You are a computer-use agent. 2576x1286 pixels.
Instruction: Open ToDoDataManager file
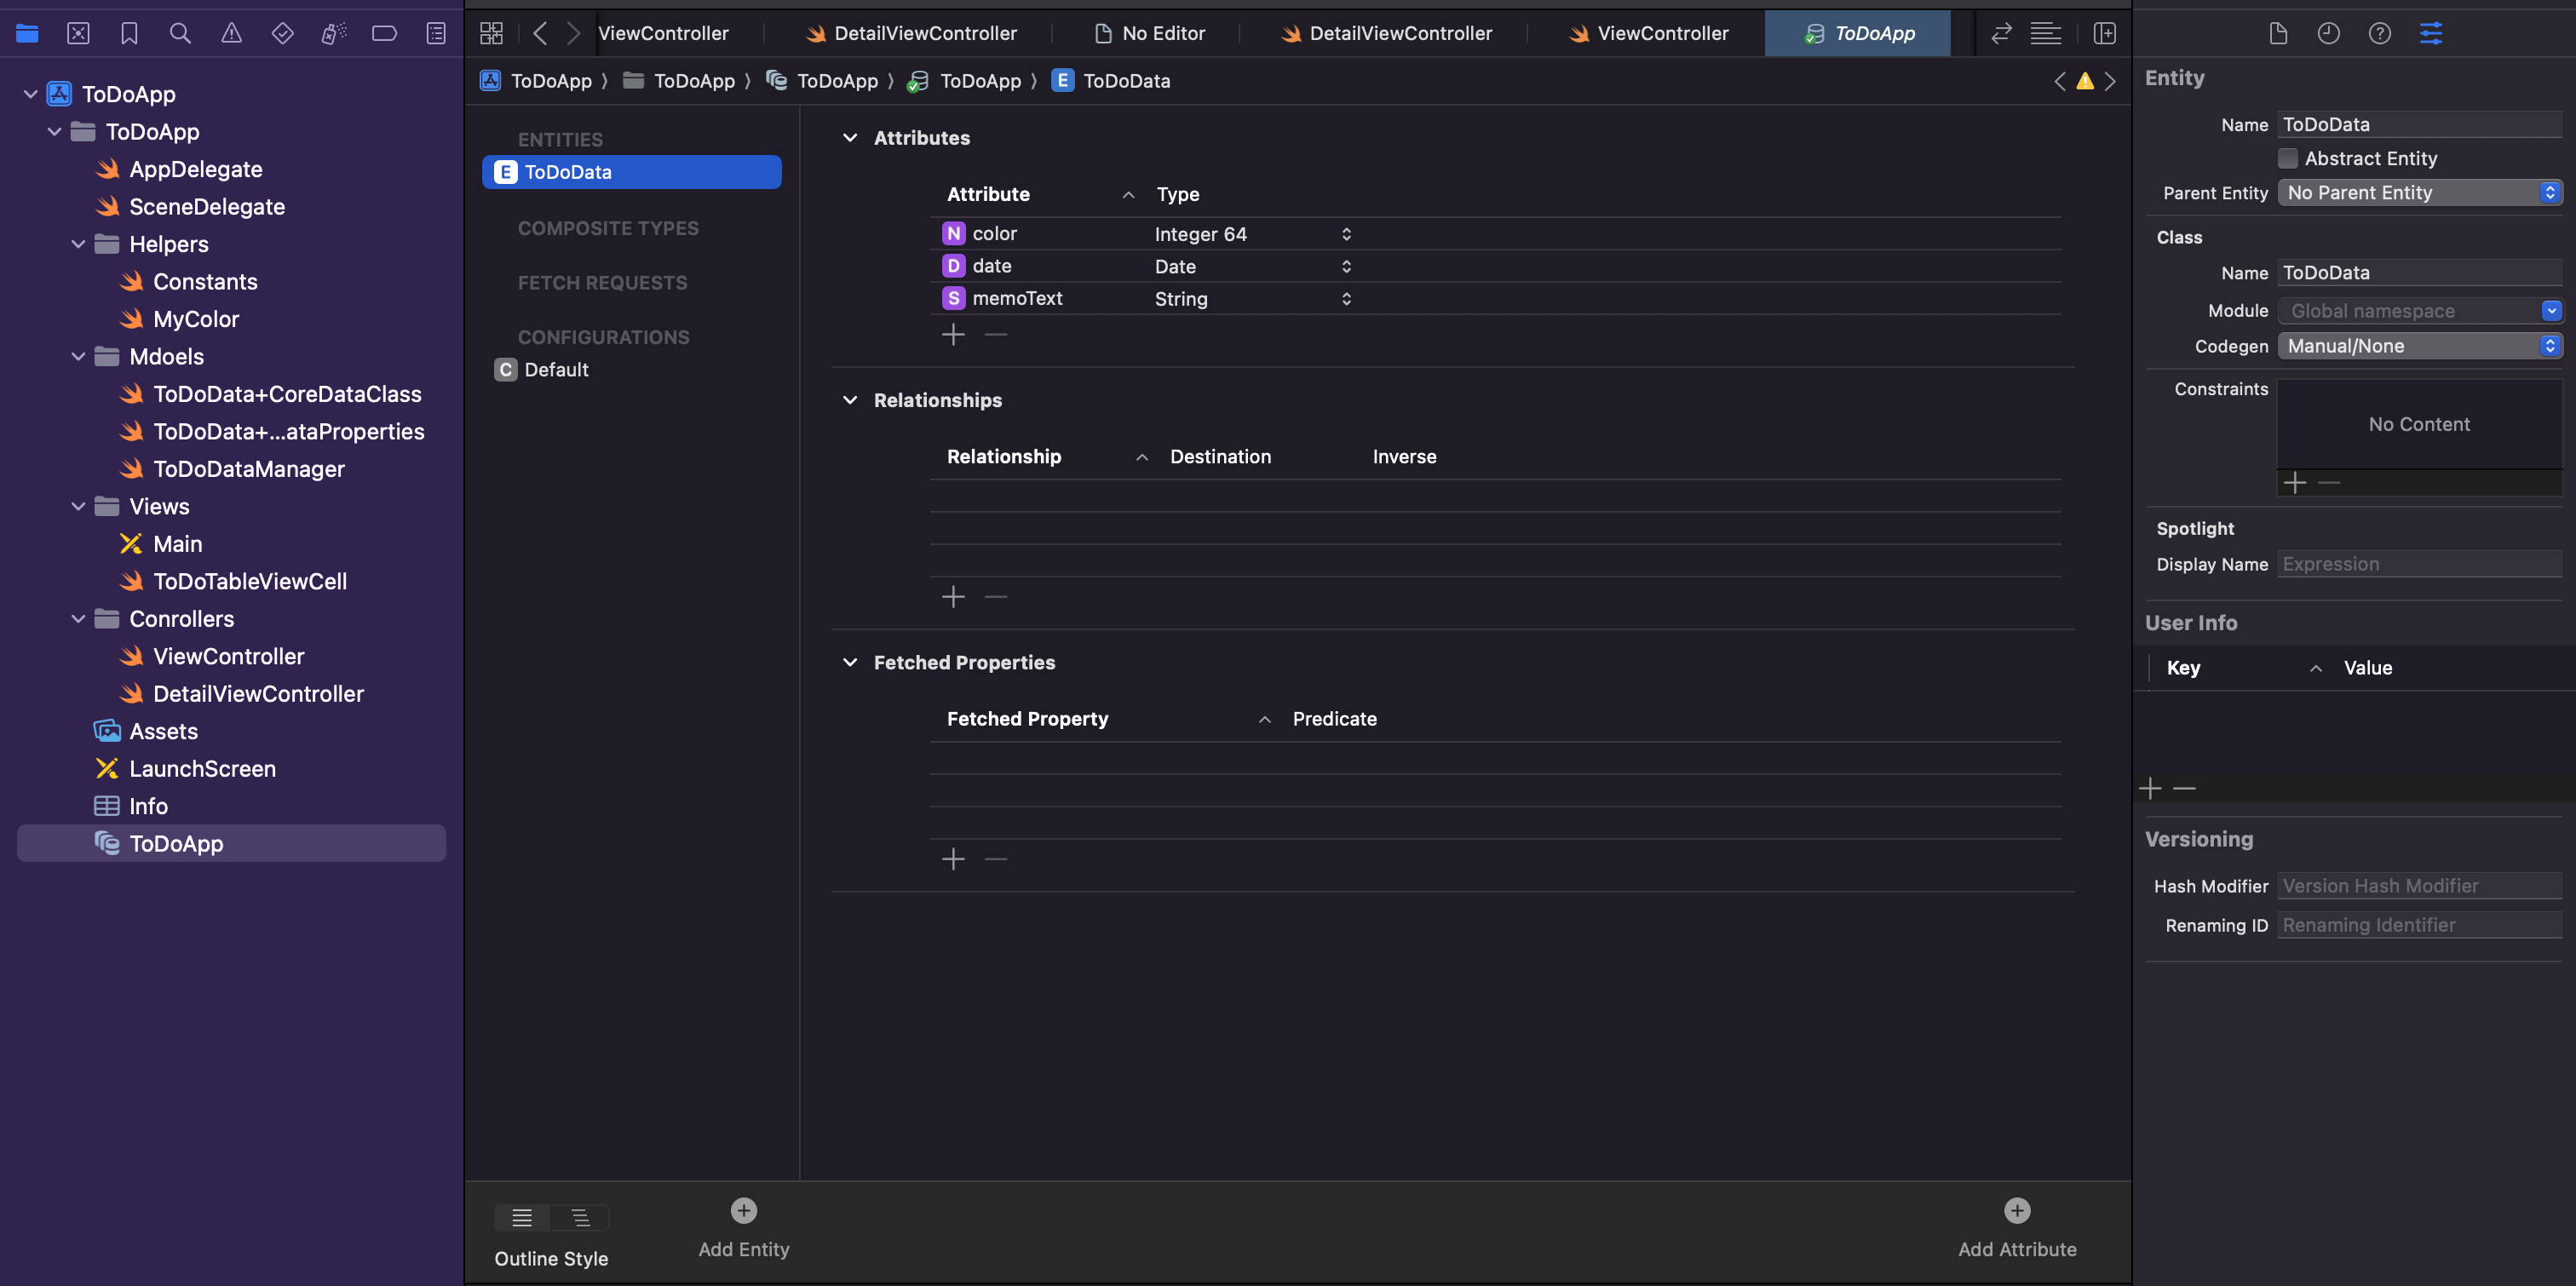click(249, 469)
